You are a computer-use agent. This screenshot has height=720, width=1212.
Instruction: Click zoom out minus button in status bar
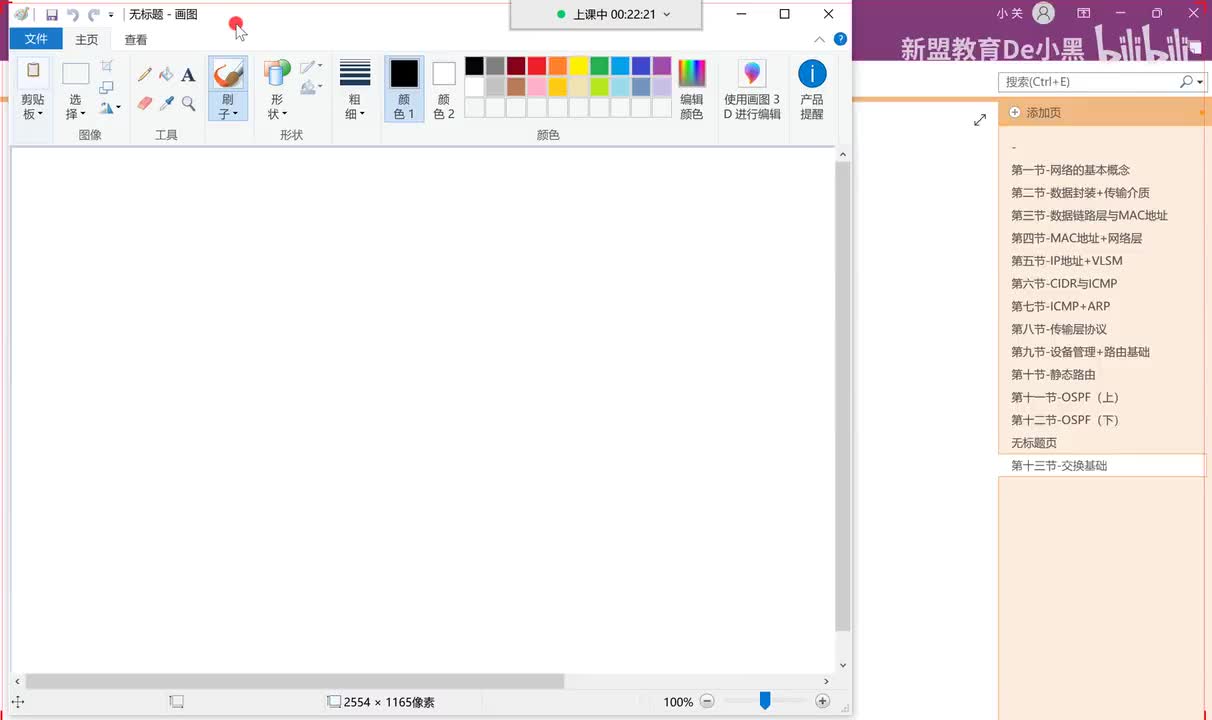pos(707,702)
